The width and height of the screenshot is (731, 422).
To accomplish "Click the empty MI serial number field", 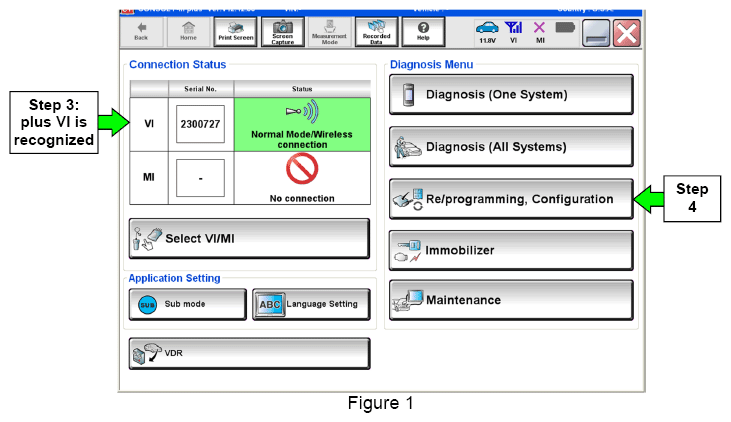I will tap(200, 178).
